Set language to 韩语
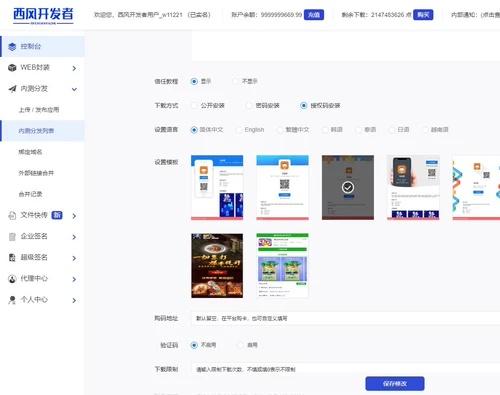 [x=325, y=130]
